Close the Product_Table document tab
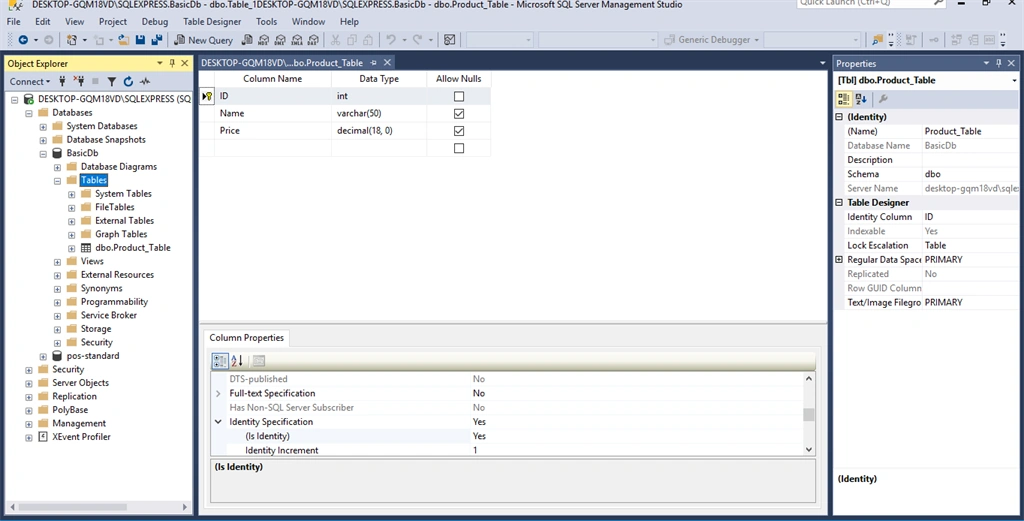This screenshot has height=521, width=1024. tap(387, 63)
